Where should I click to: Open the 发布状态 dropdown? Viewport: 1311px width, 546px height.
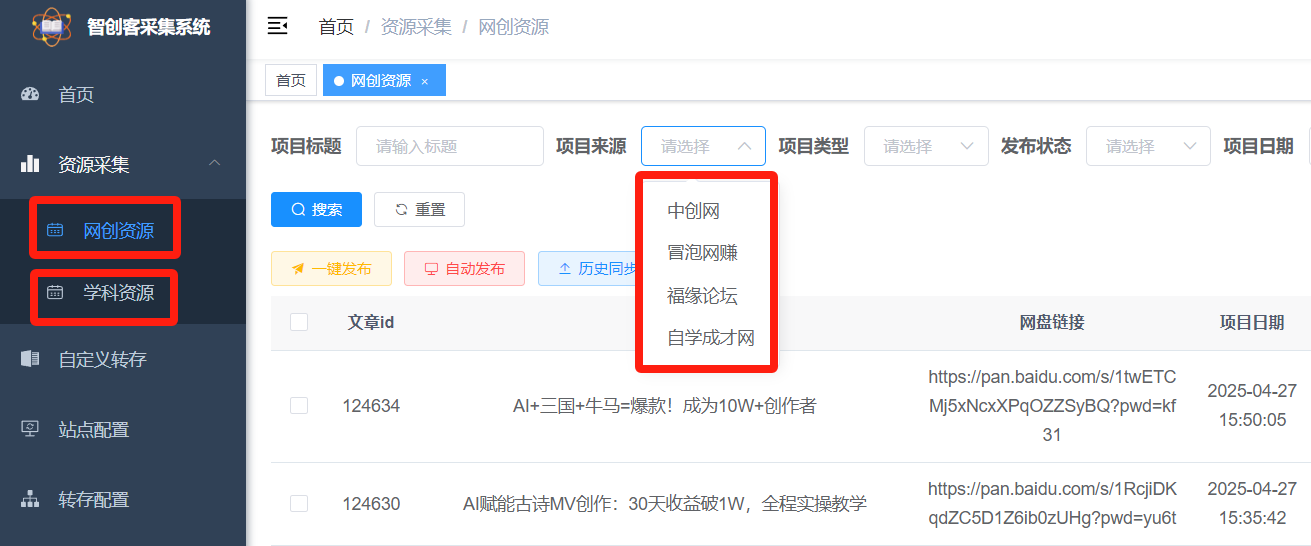coord(1147,146)
